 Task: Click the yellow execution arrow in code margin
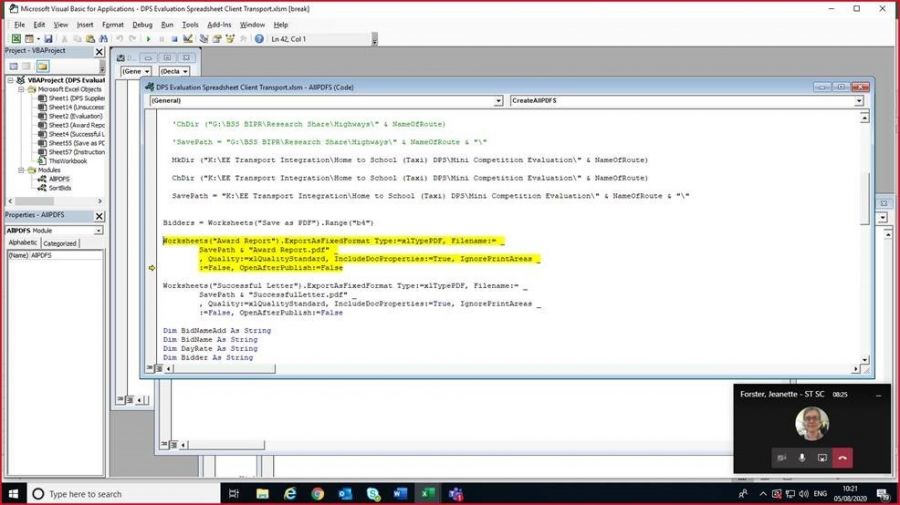pos(152,268)
